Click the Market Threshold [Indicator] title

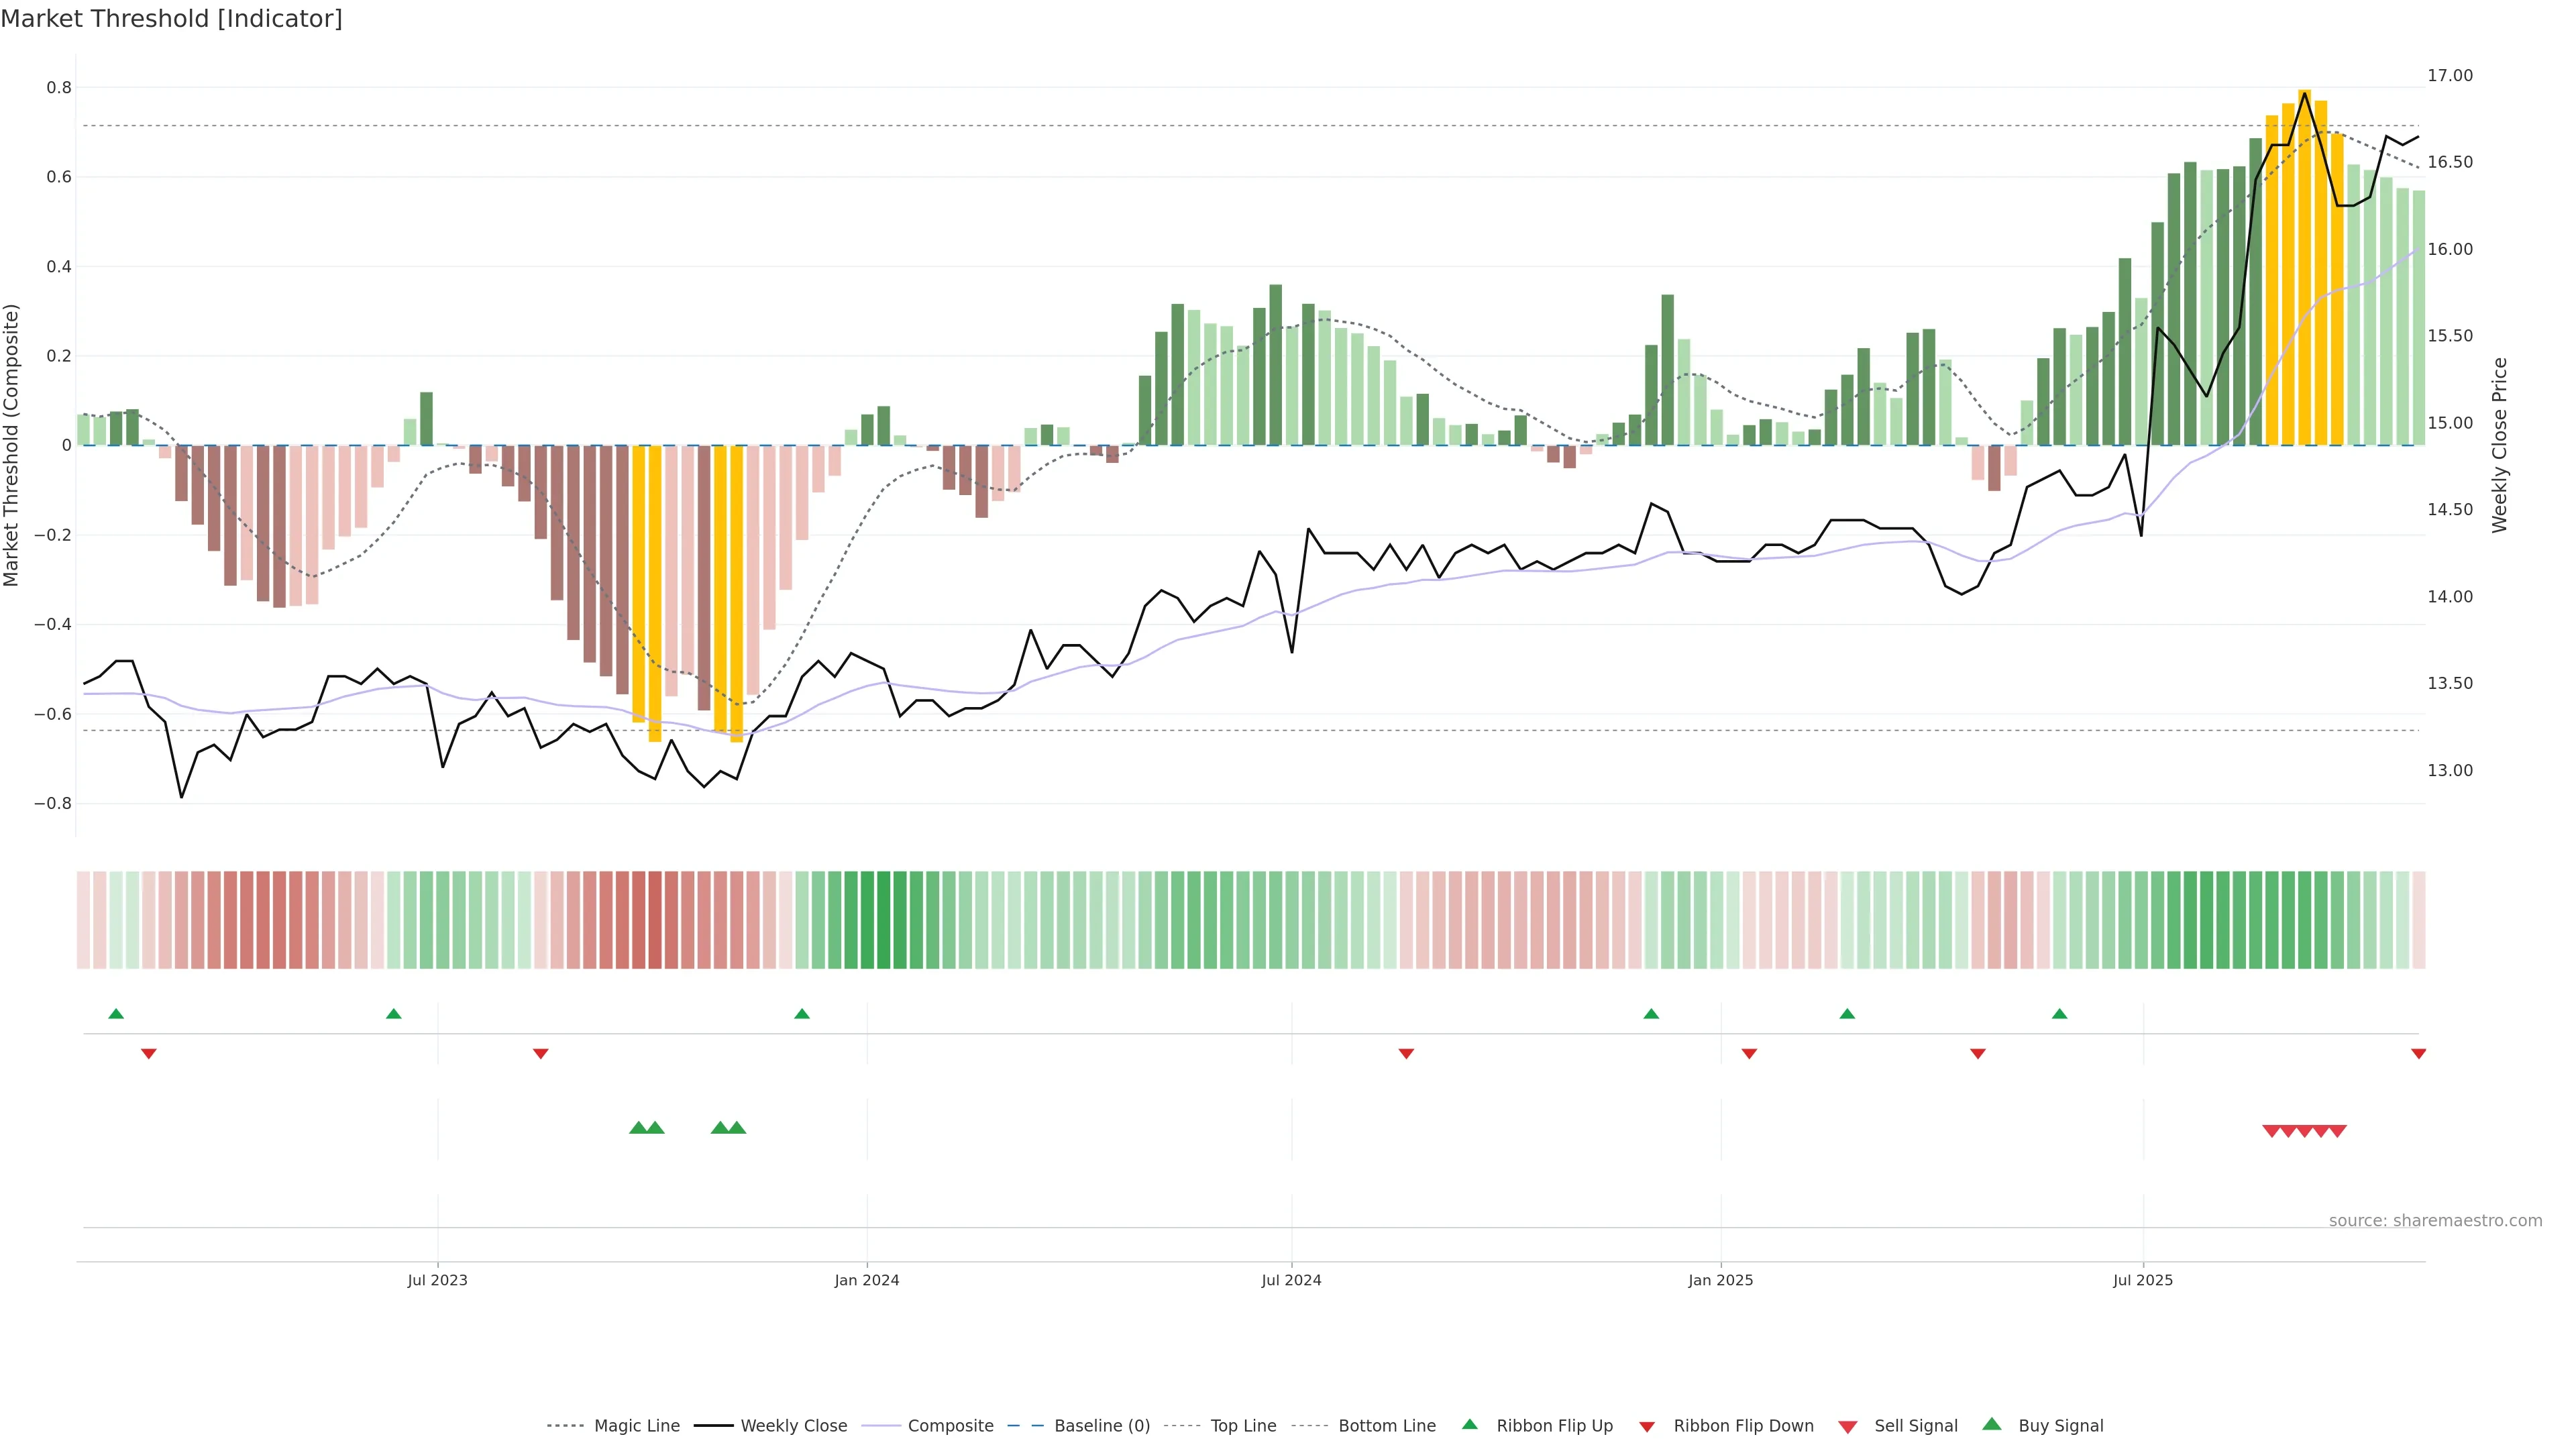point(171,19)
